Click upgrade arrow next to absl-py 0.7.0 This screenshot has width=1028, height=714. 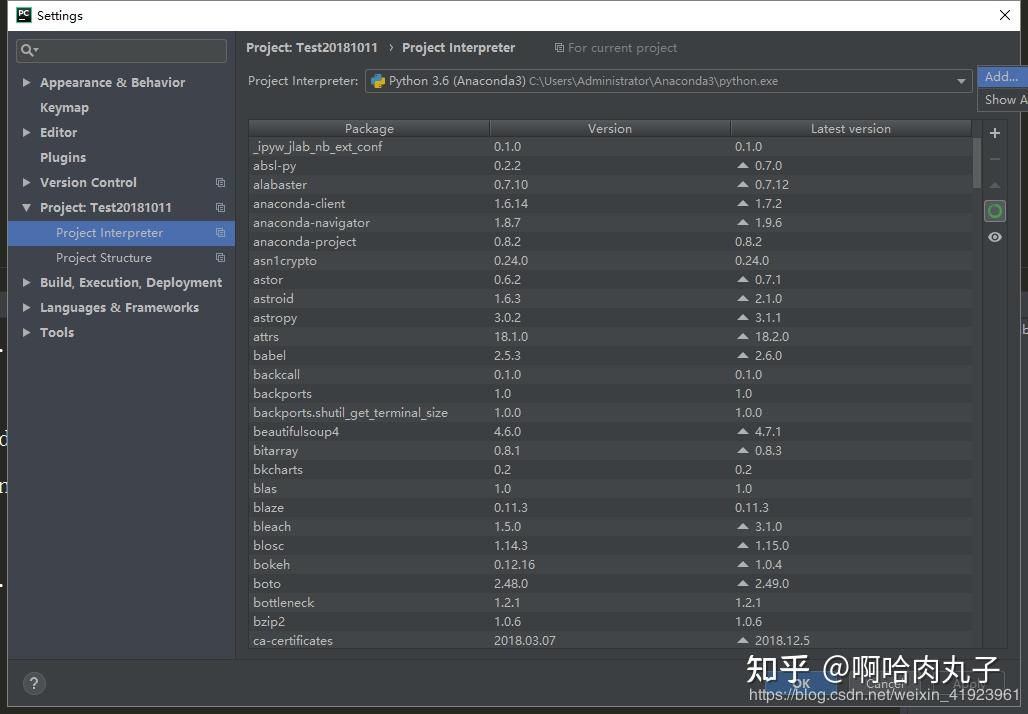point(742,165)
